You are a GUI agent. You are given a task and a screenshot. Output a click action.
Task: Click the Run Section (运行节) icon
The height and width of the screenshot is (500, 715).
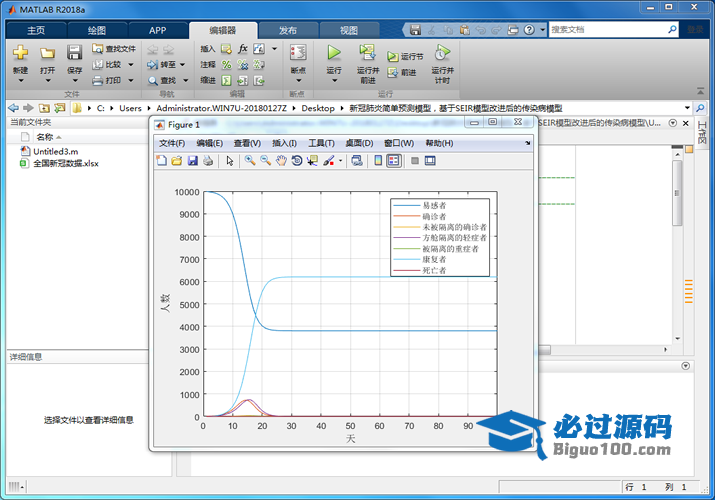pyautogui.click(x=392, y=56)
